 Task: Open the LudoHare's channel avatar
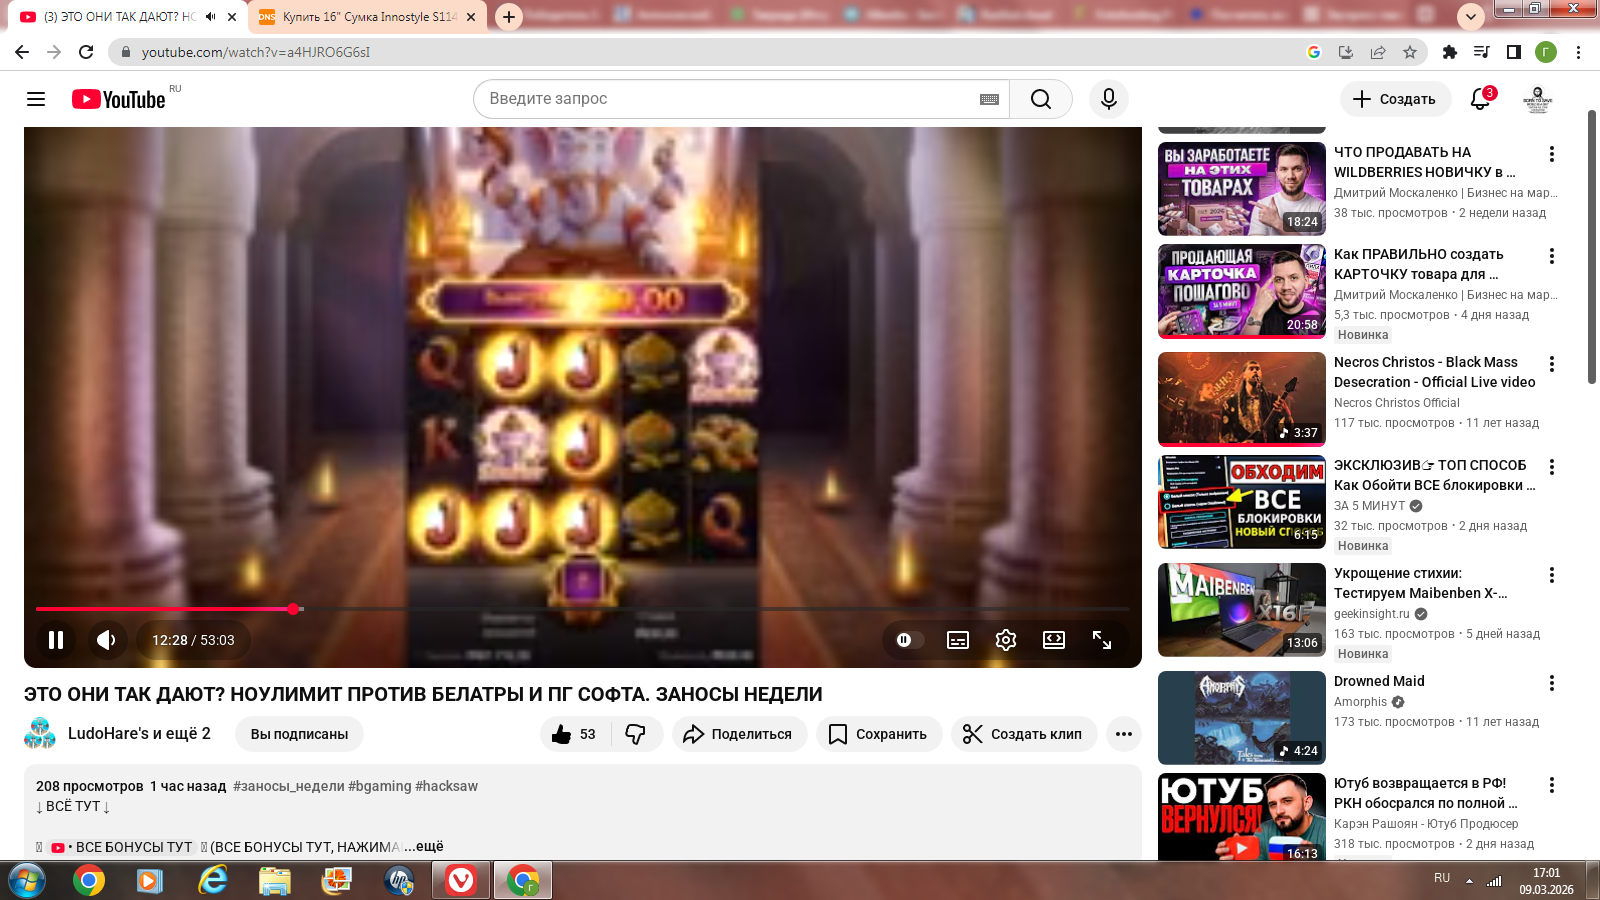click(40, 733)
